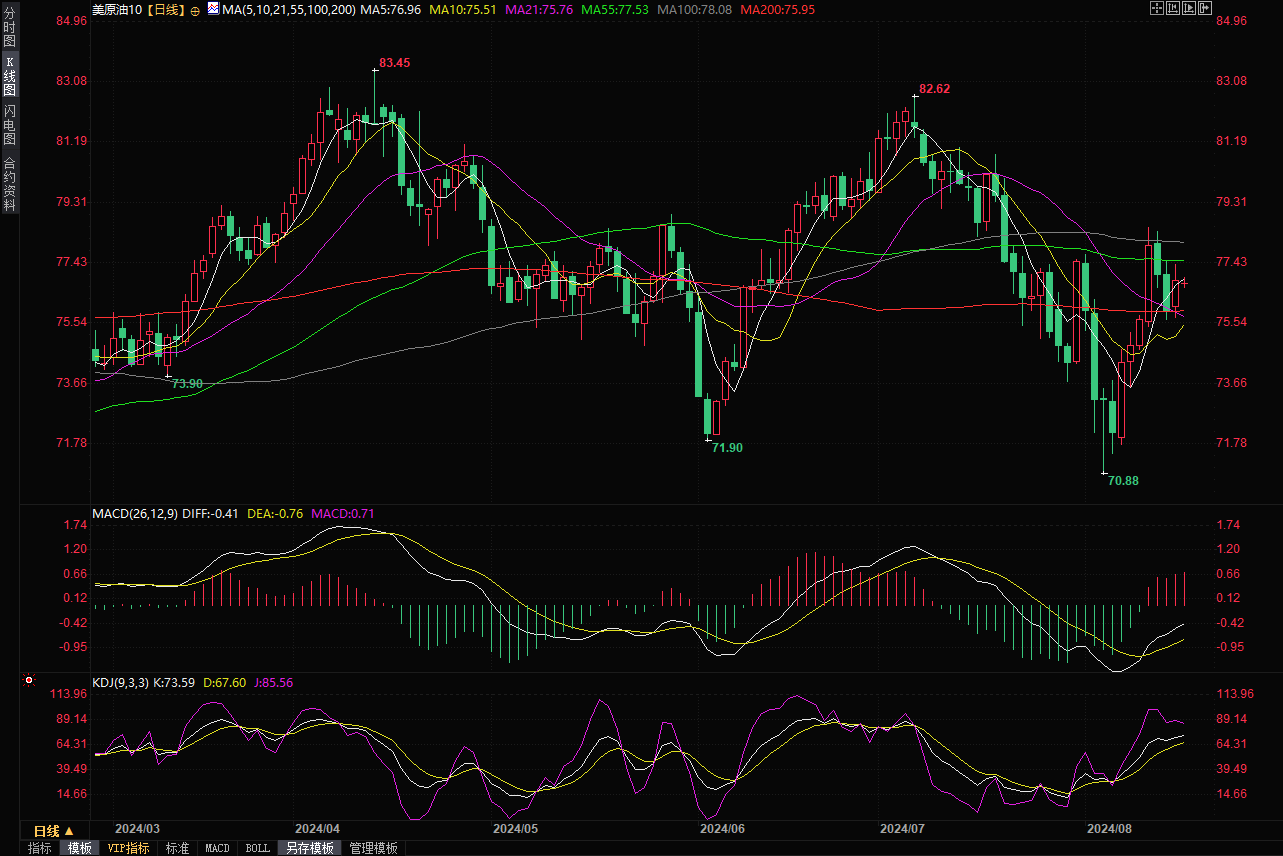This screenshot has width=1283, height=856.
Task: Click the jump-to-start chart icon
Action: [1173, 9]
